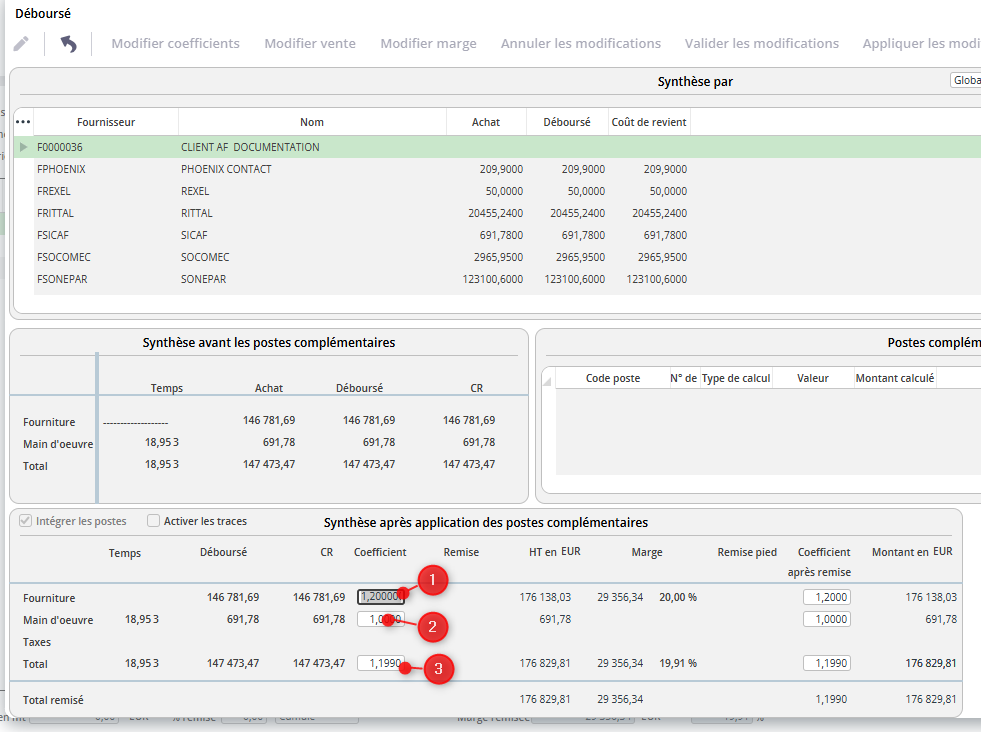Click the undo arrow icon
Image resolution: width=981 pixels, height=732 pixels.
(68, 44)
